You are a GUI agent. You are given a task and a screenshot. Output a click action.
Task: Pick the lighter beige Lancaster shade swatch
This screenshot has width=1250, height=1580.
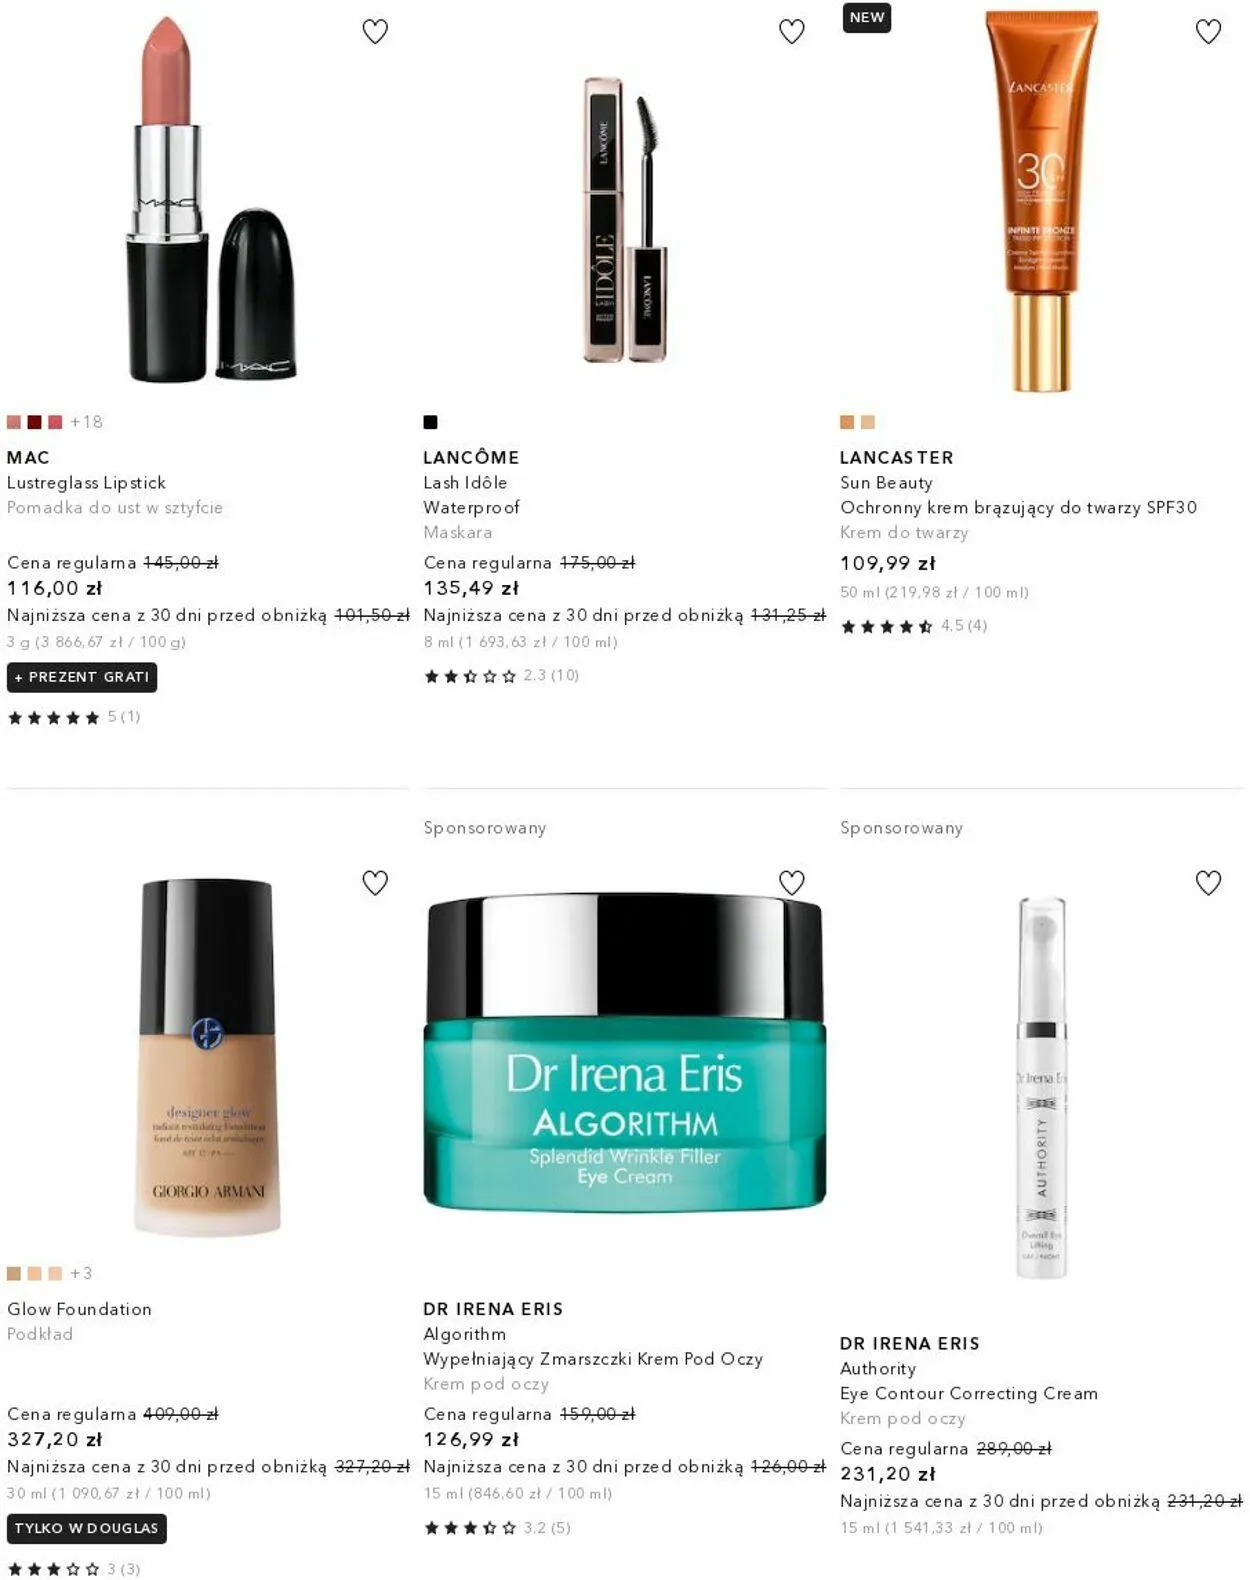click(868, 422)
